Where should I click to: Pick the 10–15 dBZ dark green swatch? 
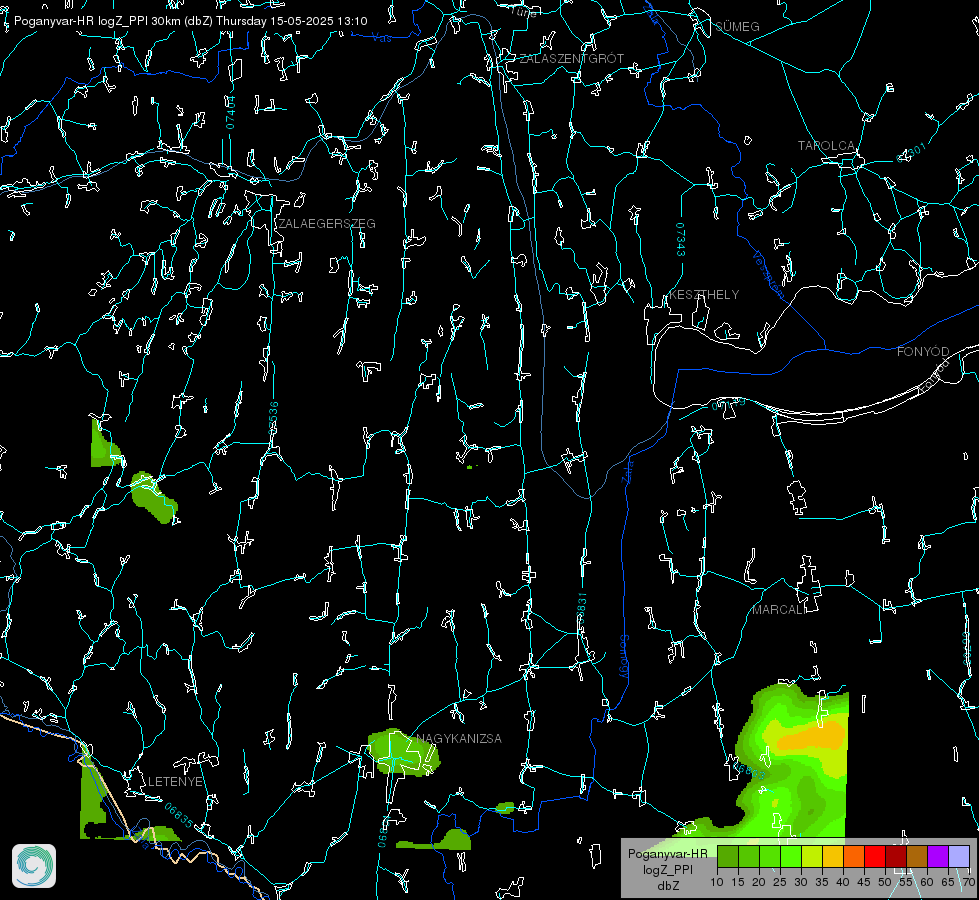pos(727,856)
